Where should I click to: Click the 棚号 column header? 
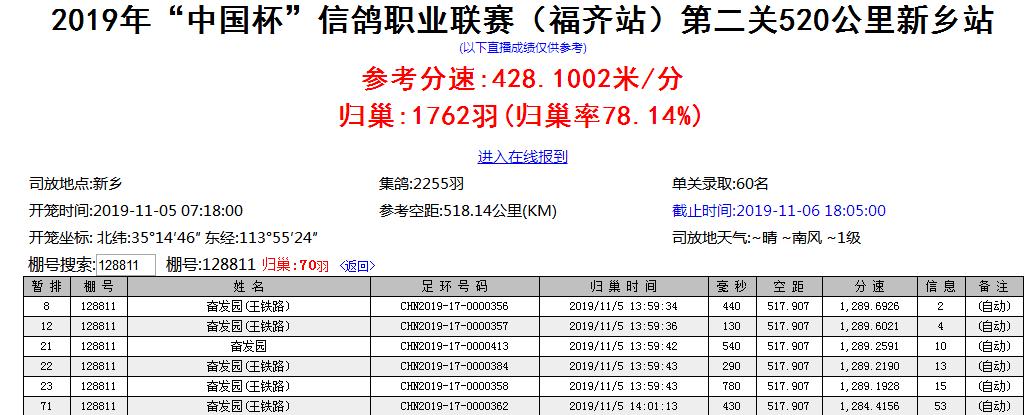point(99,286)
